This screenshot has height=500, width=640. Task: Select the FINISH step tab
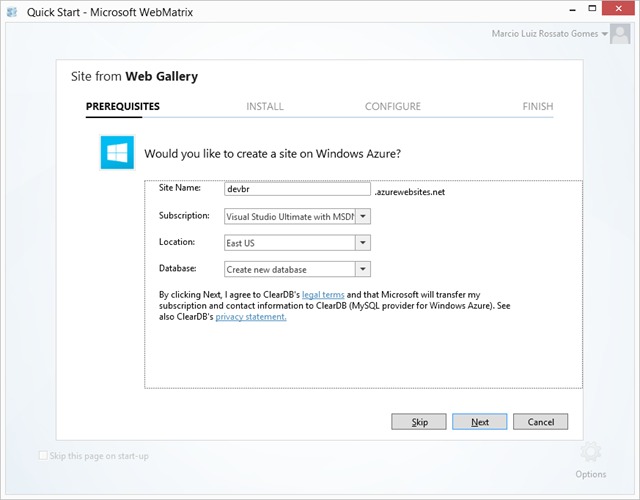pyautogui.click(x=538, y=107)
